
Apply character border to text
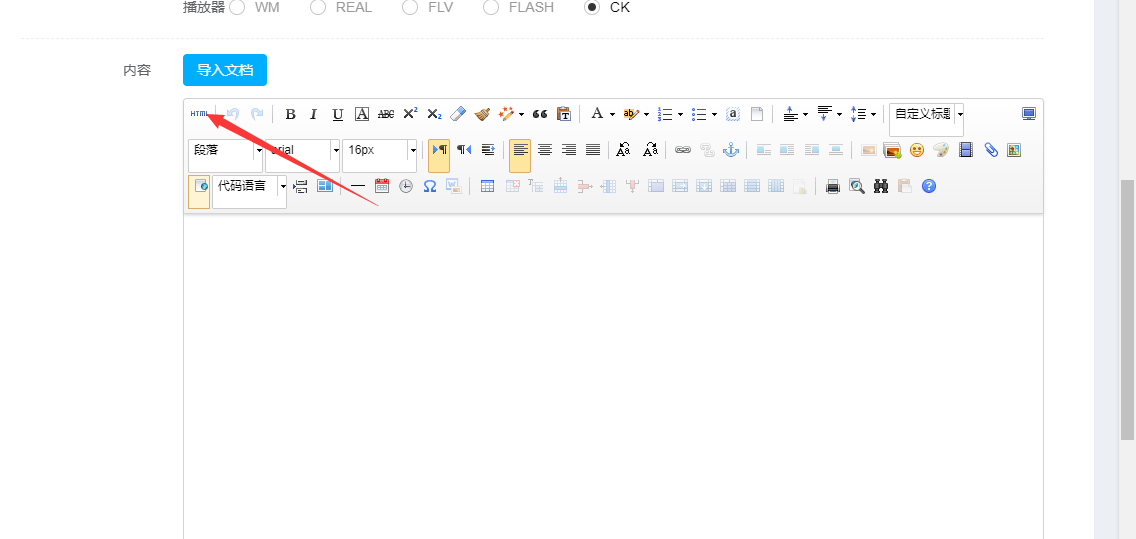(x=362, y=114)
